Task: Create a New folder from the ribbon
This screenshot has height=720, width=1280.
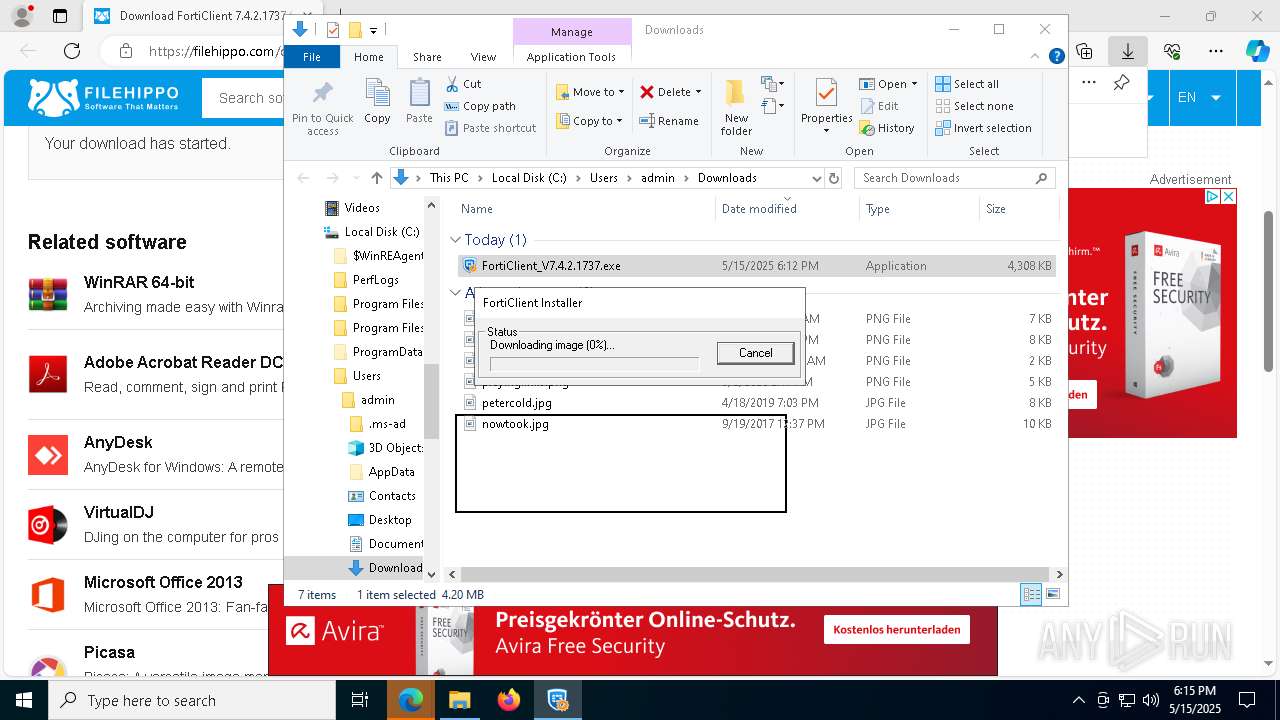Action: (736, 107)
